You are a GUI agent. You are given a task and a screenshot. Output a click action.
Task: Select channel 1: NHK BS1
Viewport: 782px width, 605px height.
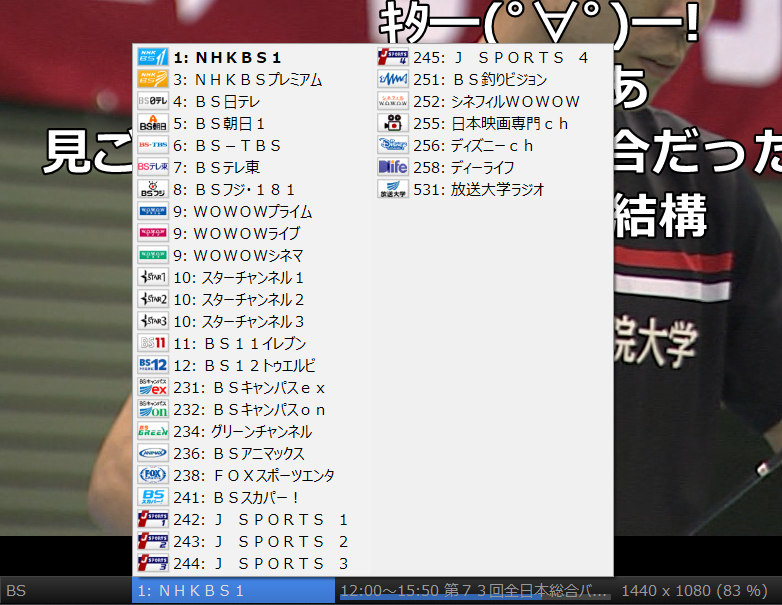[x=253, y=57]
